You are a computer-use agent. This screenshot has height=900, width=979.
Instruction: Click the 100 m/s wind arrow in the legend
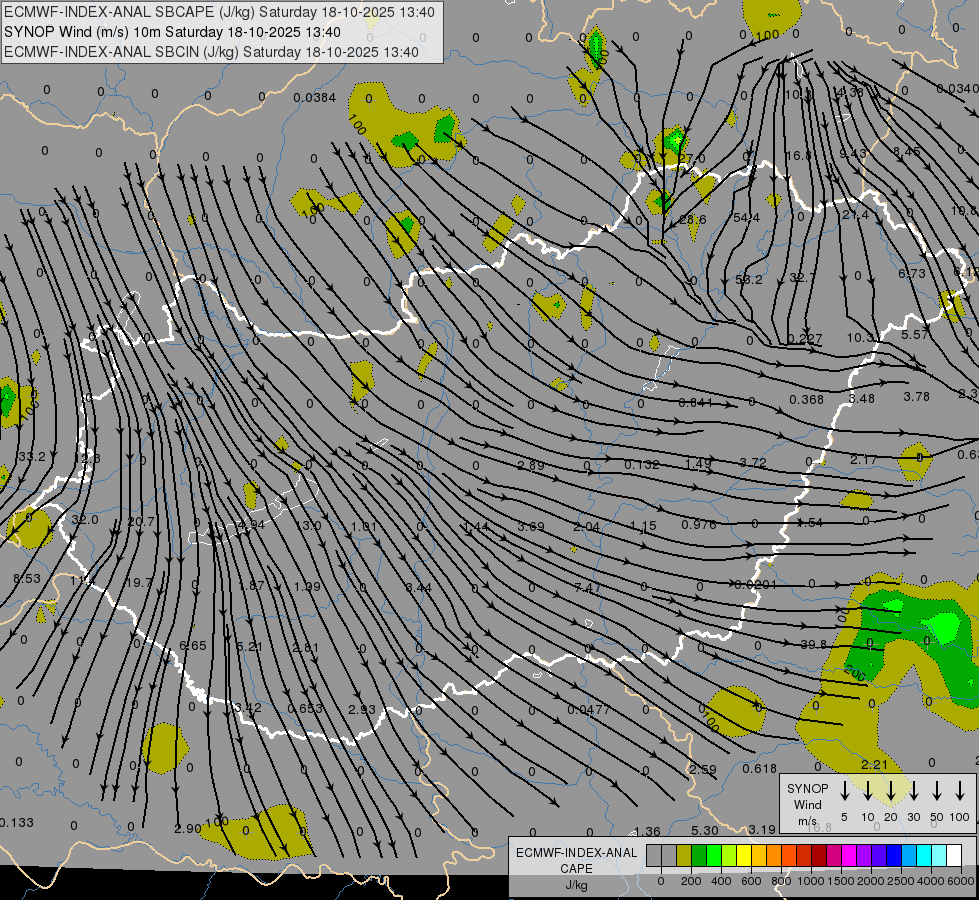tap(960, 790)
